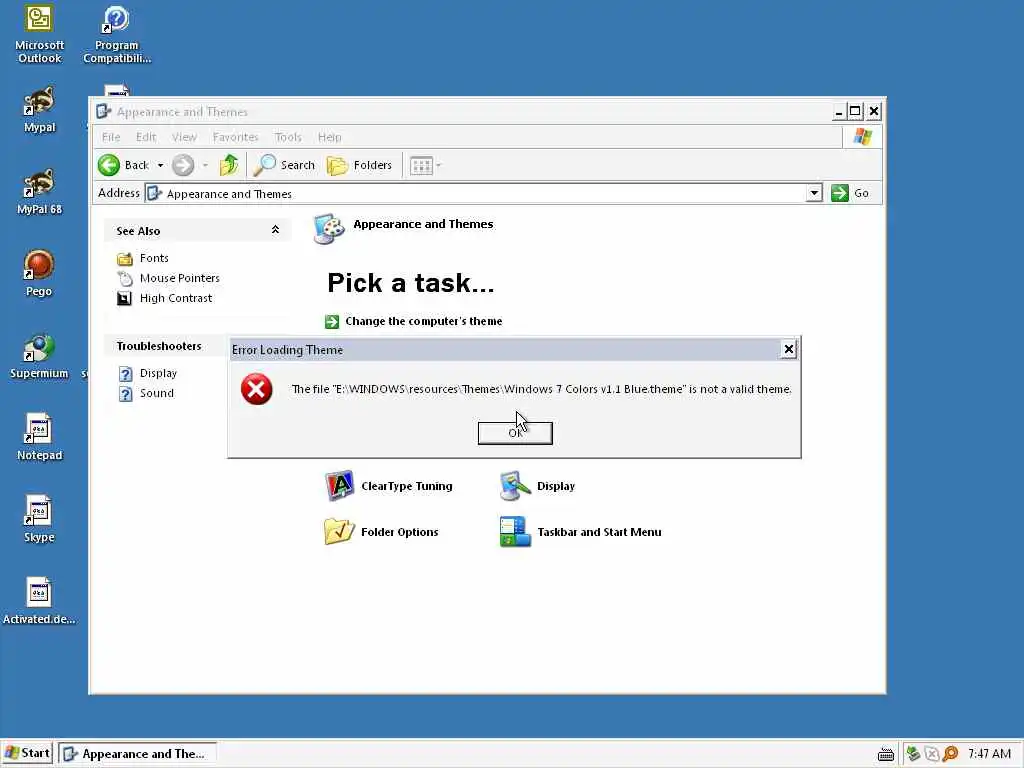The width and height of the screenshot is (1024, 768).
Task: Toggle the Folders pane button
Action: [x=359, y=165]
